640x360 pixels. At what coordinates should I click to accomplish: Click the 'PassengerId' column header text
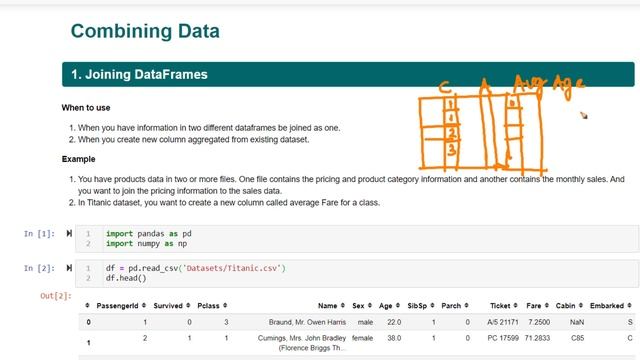point(118,306)
